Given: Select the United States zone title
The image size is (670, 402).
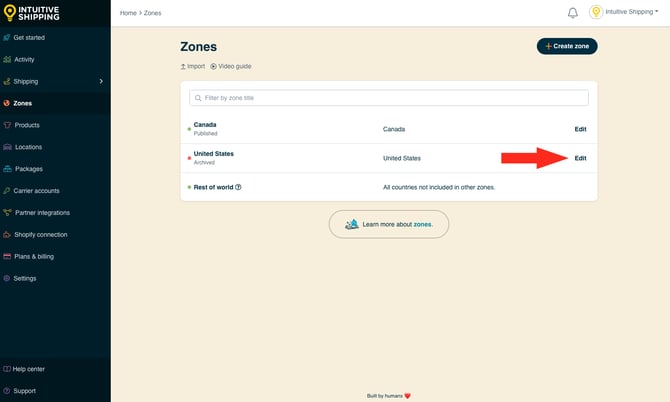Looking at the screenshot, I should click(x=214, y=154).
